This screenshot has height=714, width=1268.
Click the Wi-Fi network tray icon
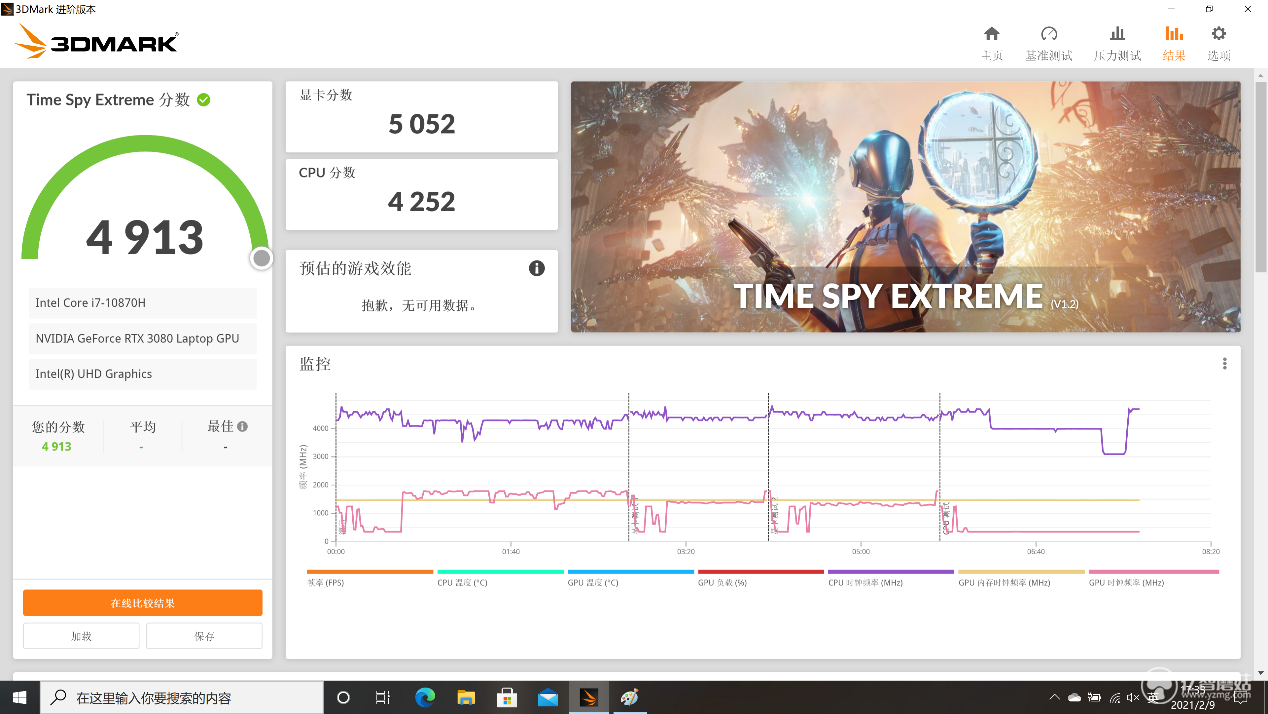tap(1115, 697)
